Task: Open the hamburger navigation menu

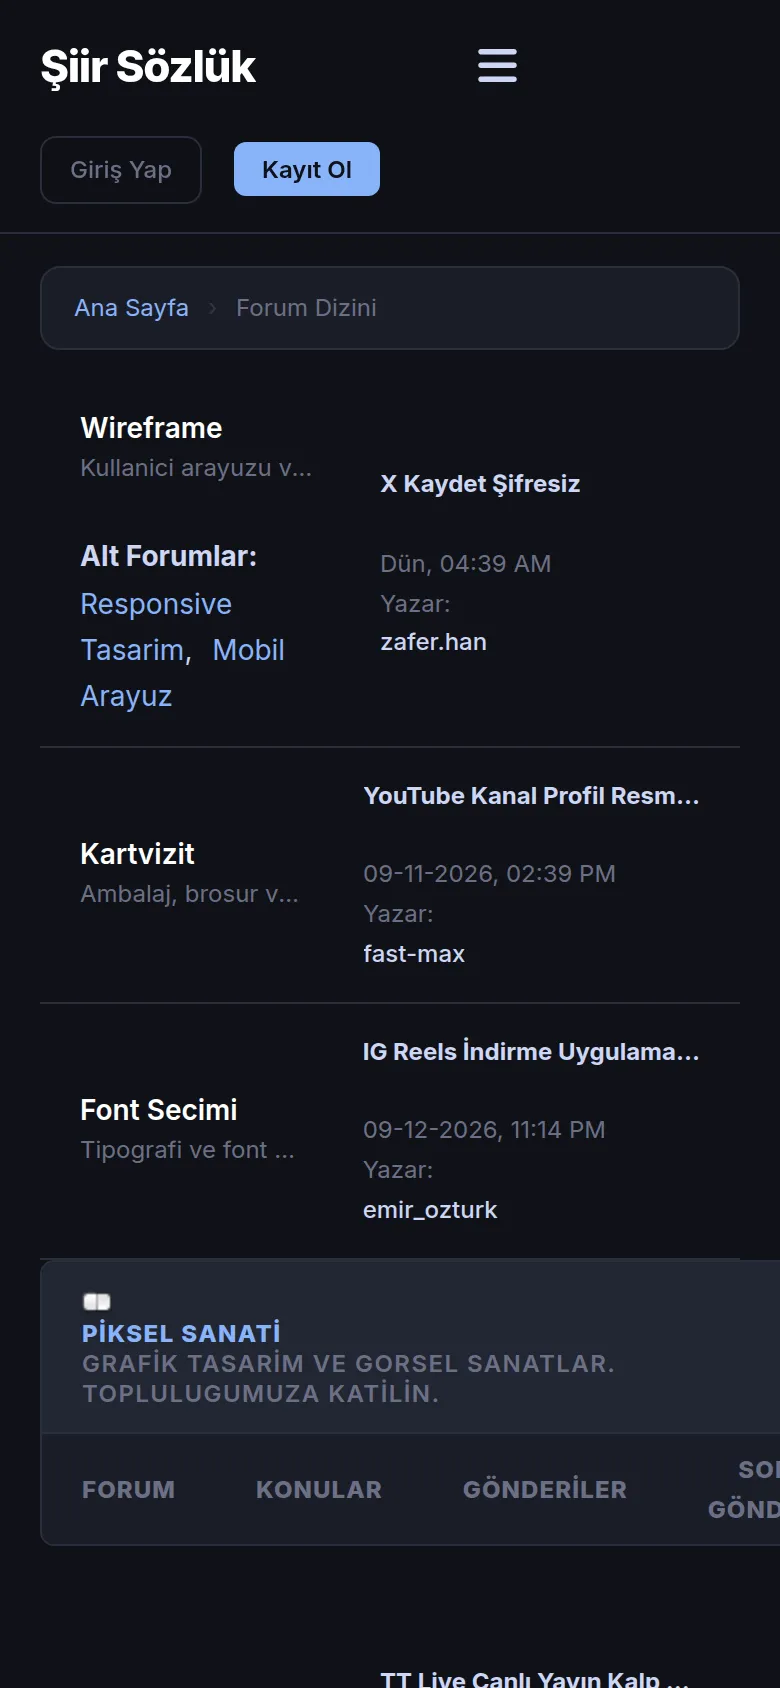Action: (497, 66)
